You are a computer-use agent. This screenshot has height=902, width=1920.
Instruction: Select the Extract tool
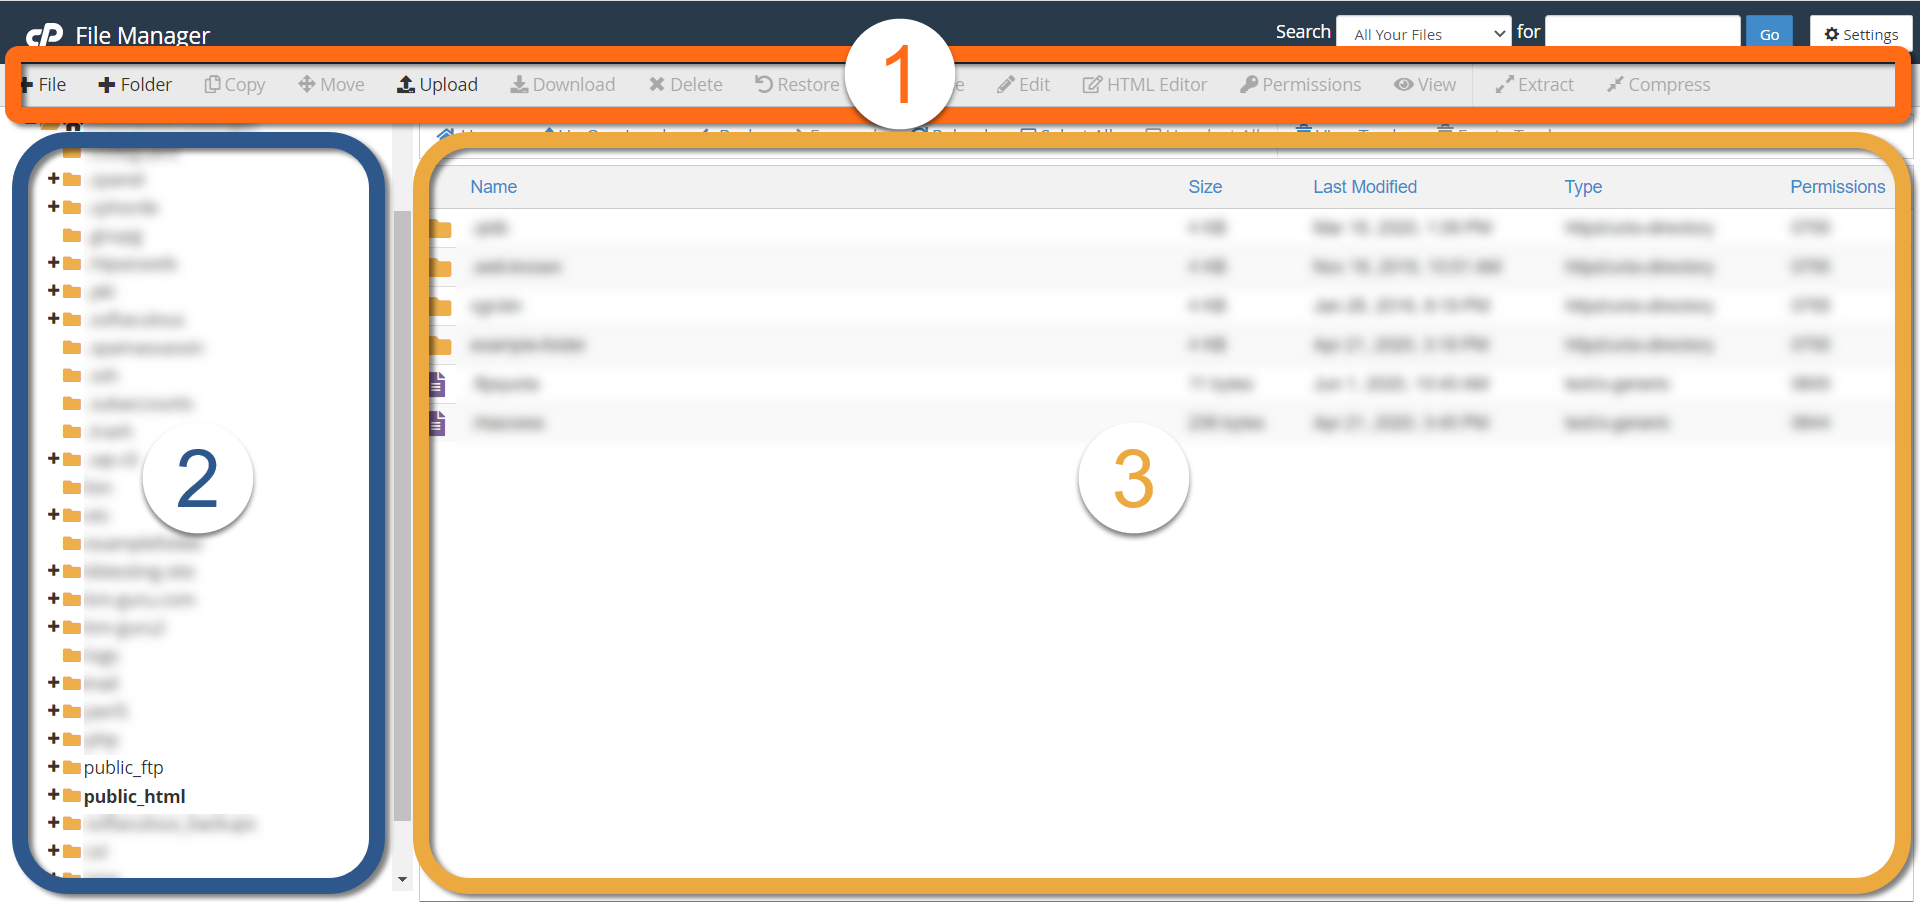click(1534, 84)
